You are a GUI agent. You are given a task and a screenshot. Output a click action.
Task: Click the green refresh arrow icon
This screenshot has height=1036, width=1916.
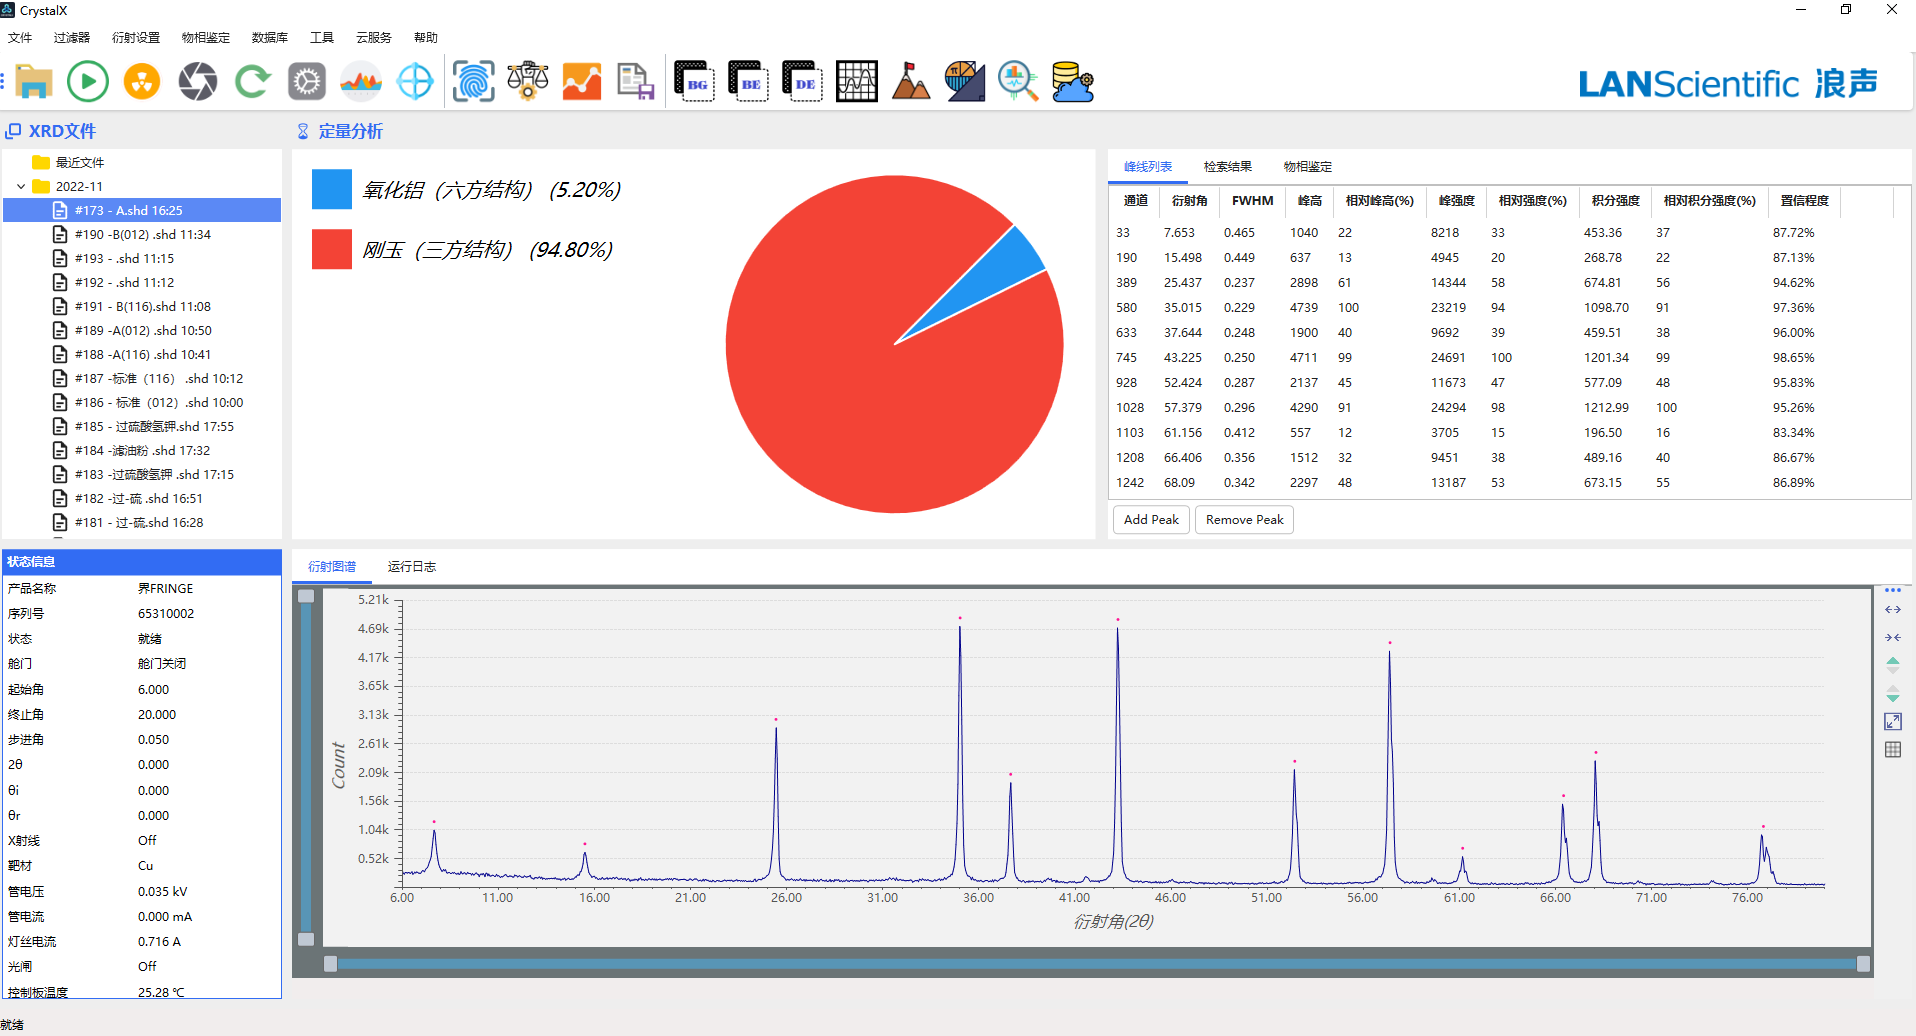252,81
